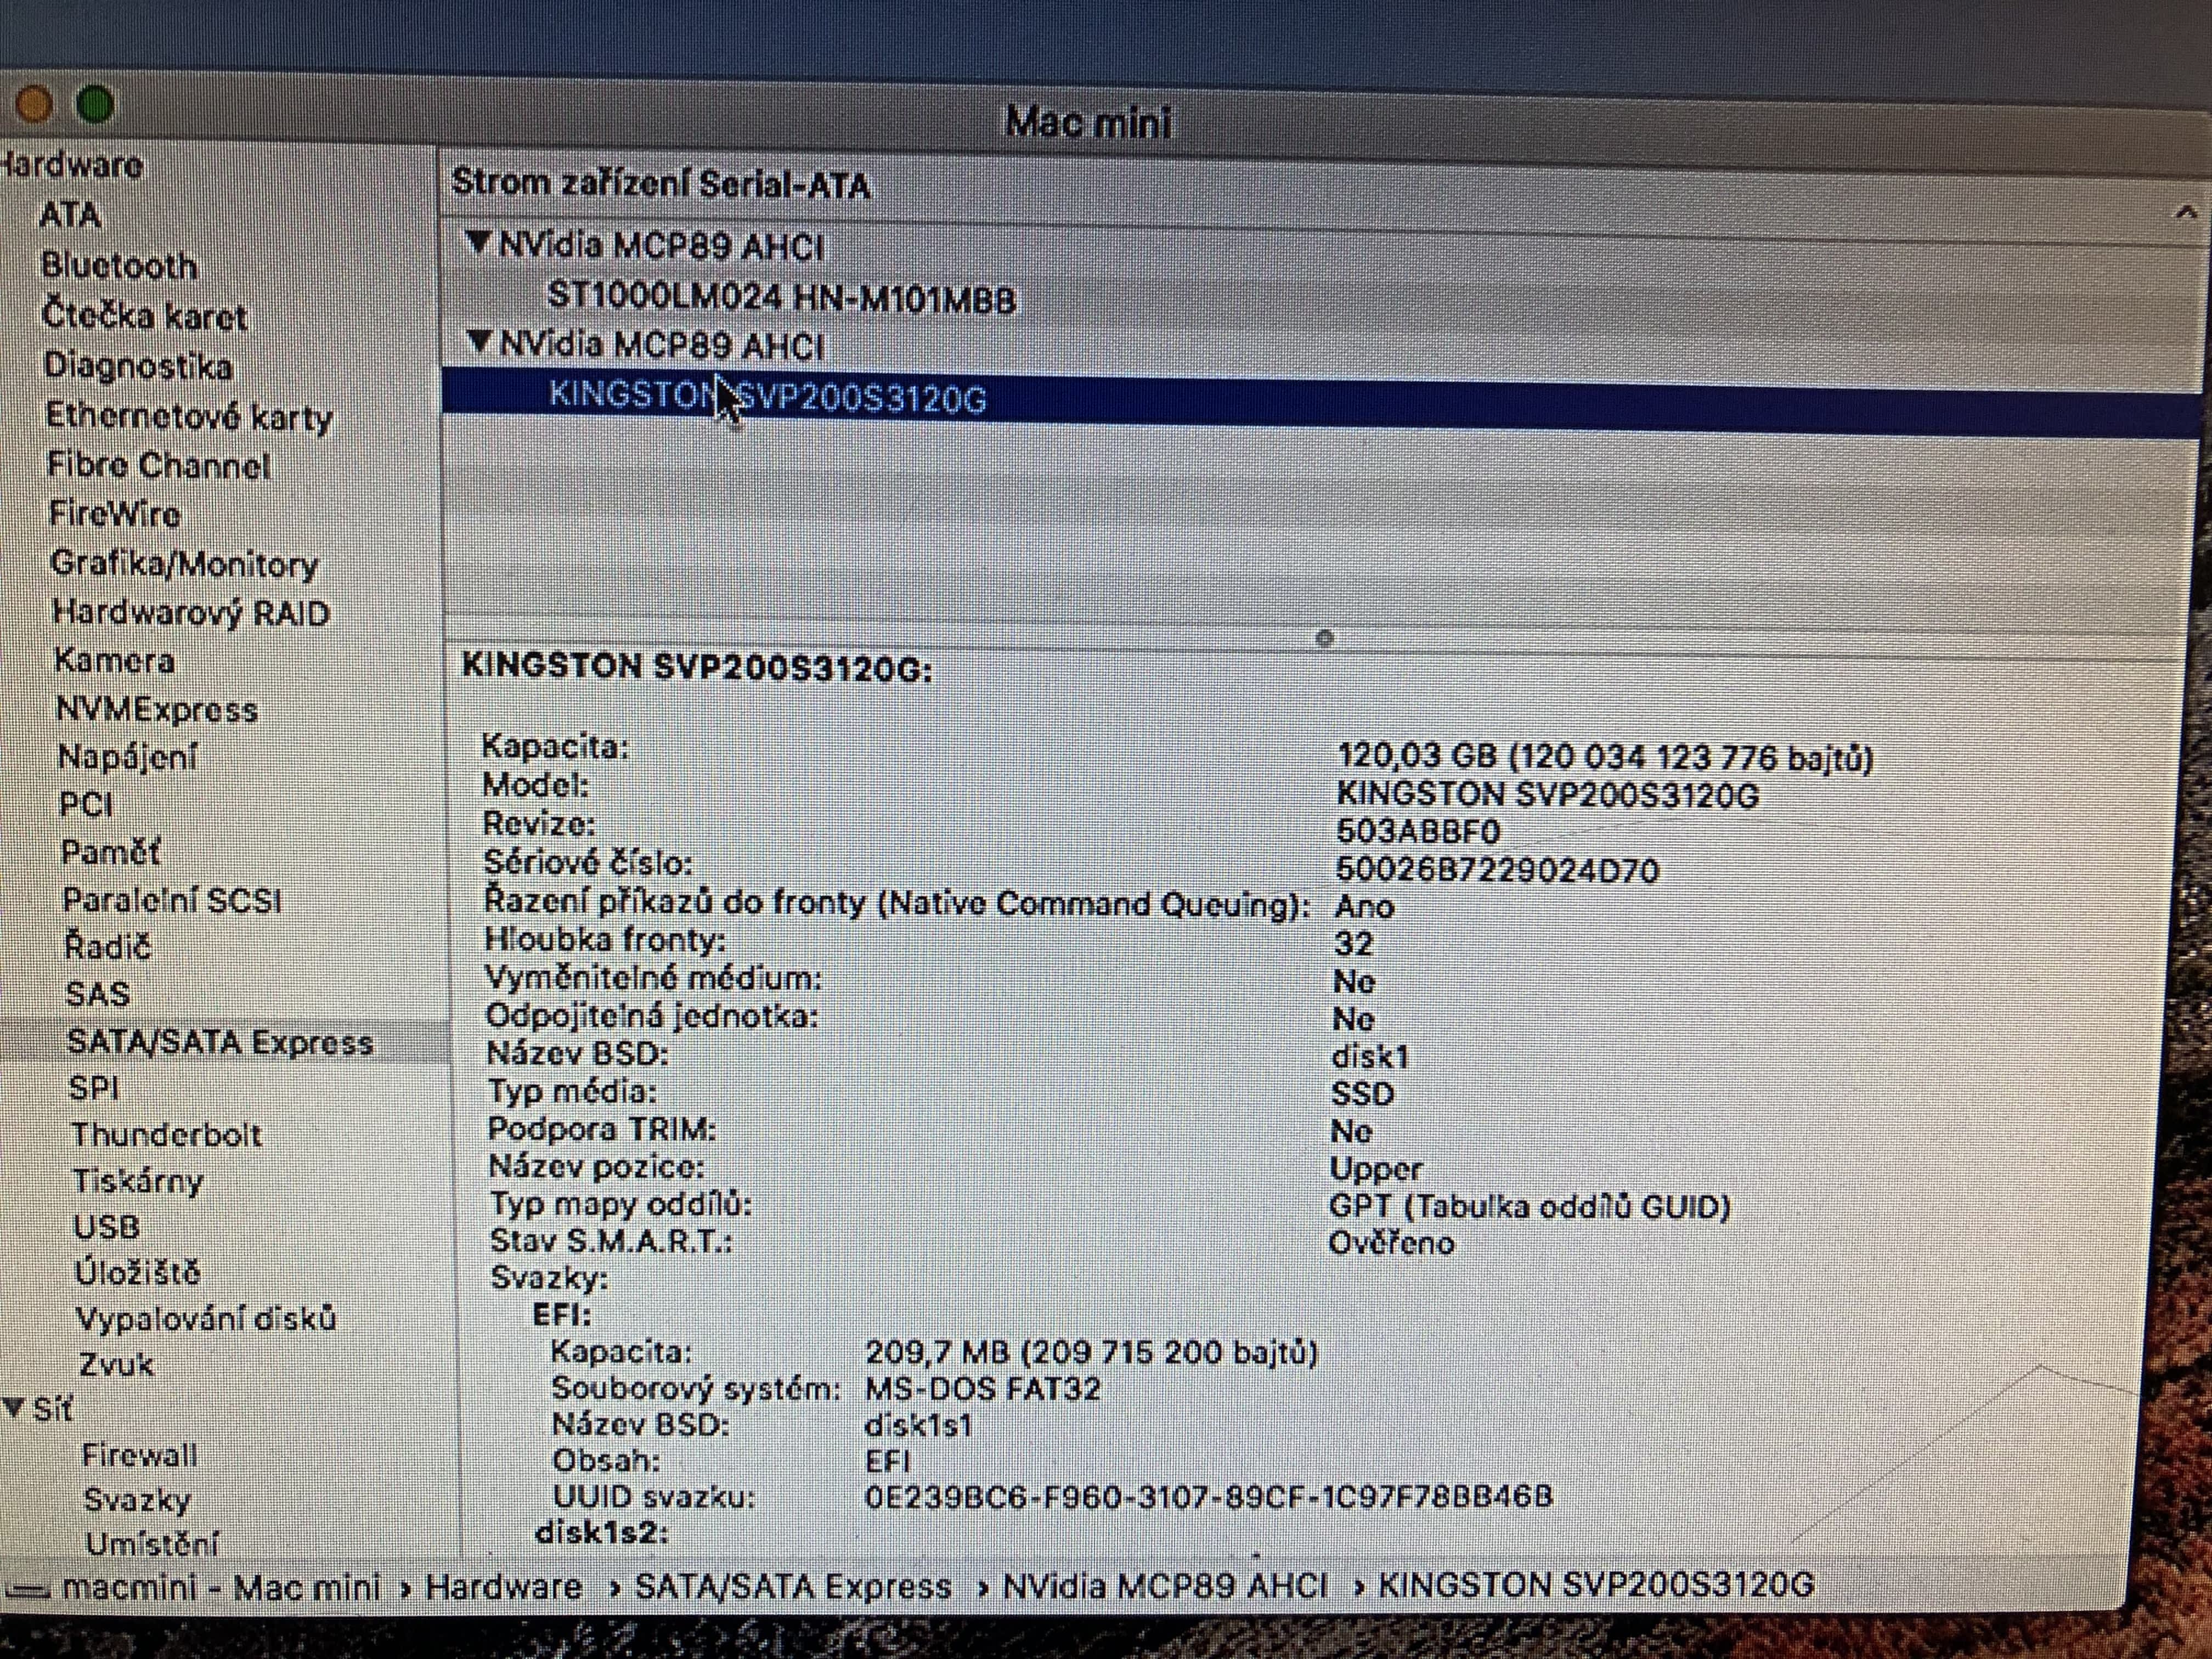2212x1659 pixels.
Task: Click the pane divider handle dot
Action: coord(1325,638)
